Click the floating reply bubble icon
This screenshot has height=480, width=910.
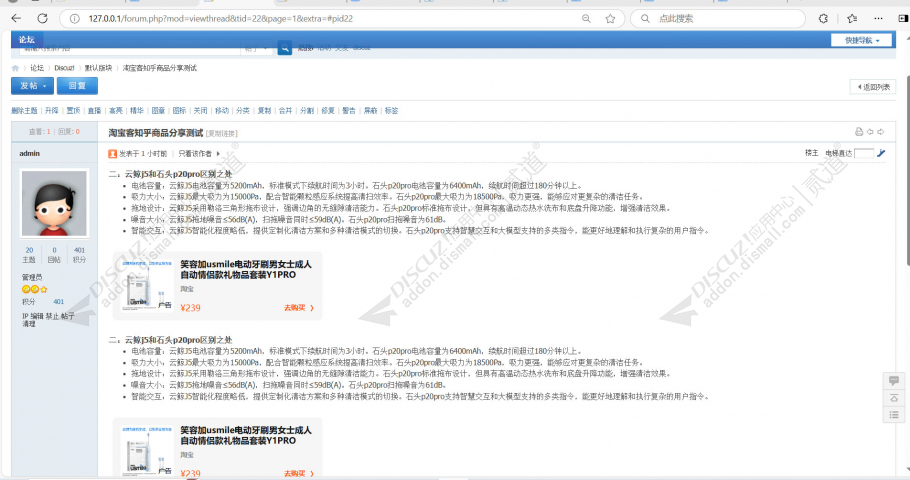(894, 381)
